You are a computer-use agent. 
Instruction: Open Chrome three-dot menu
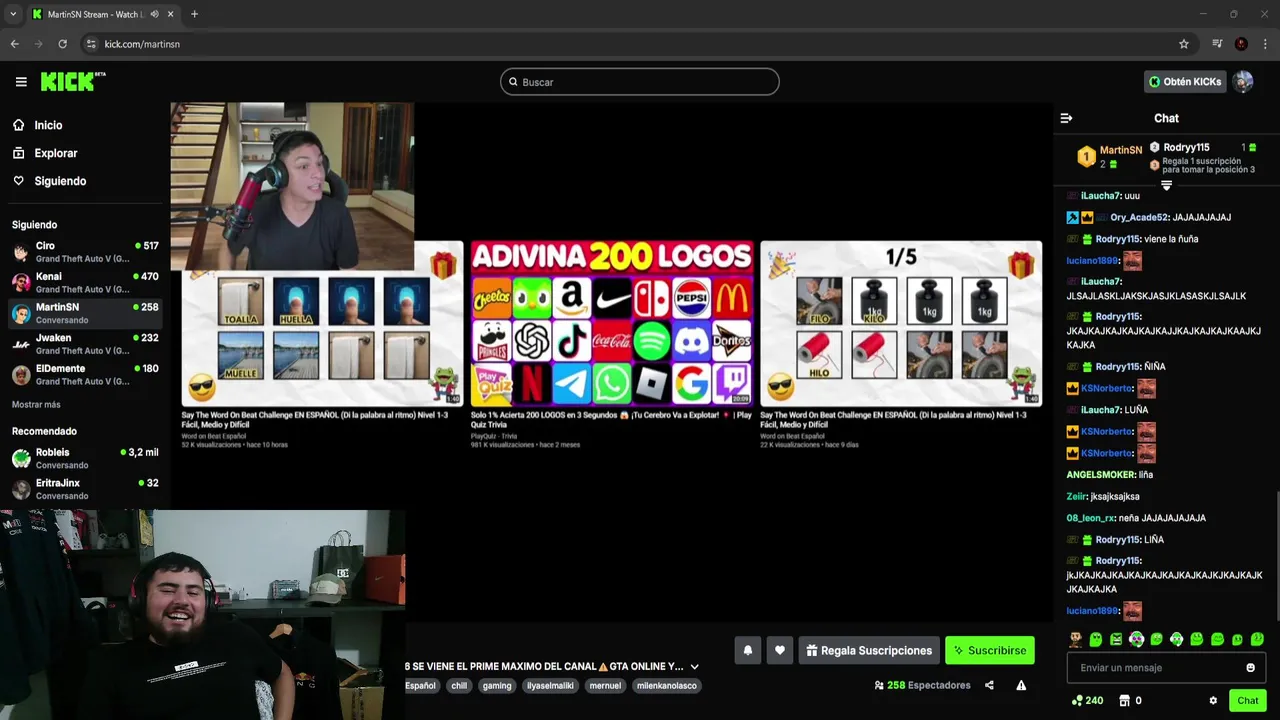pos(1265,44)
